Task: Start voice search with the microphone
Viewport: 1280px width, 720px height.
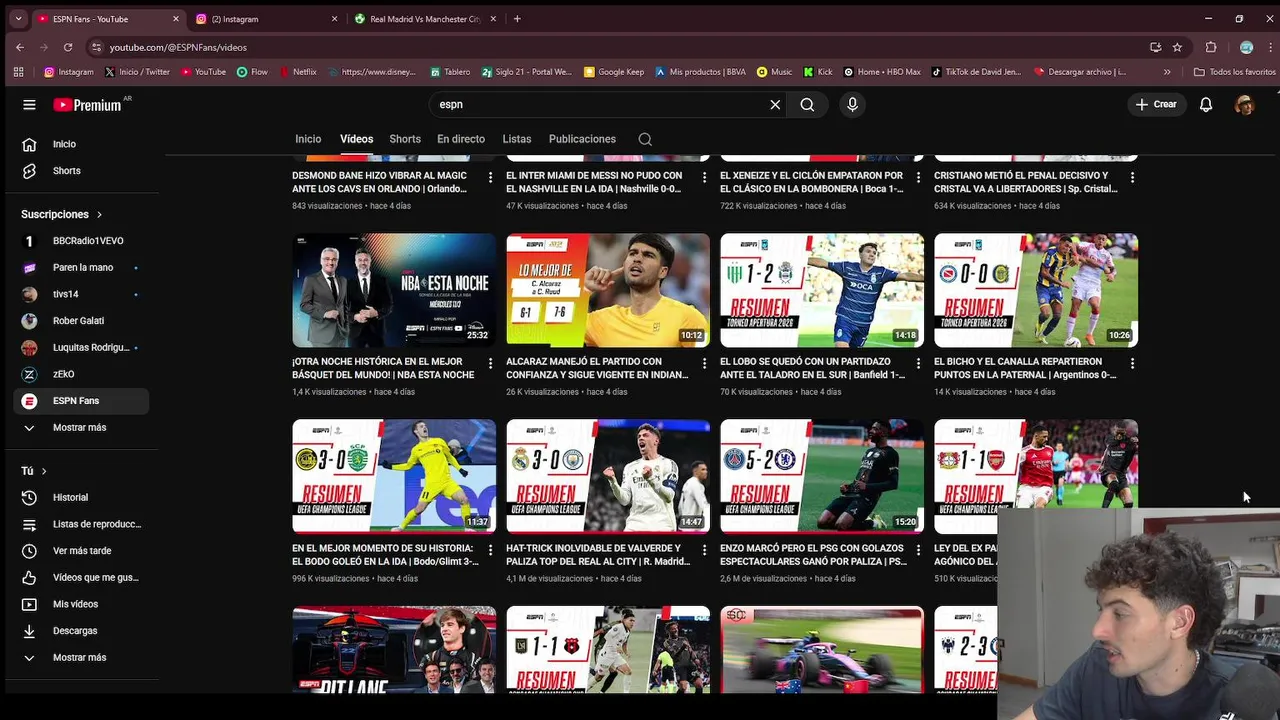Action: pyautogui.click(x=852, y=104)
